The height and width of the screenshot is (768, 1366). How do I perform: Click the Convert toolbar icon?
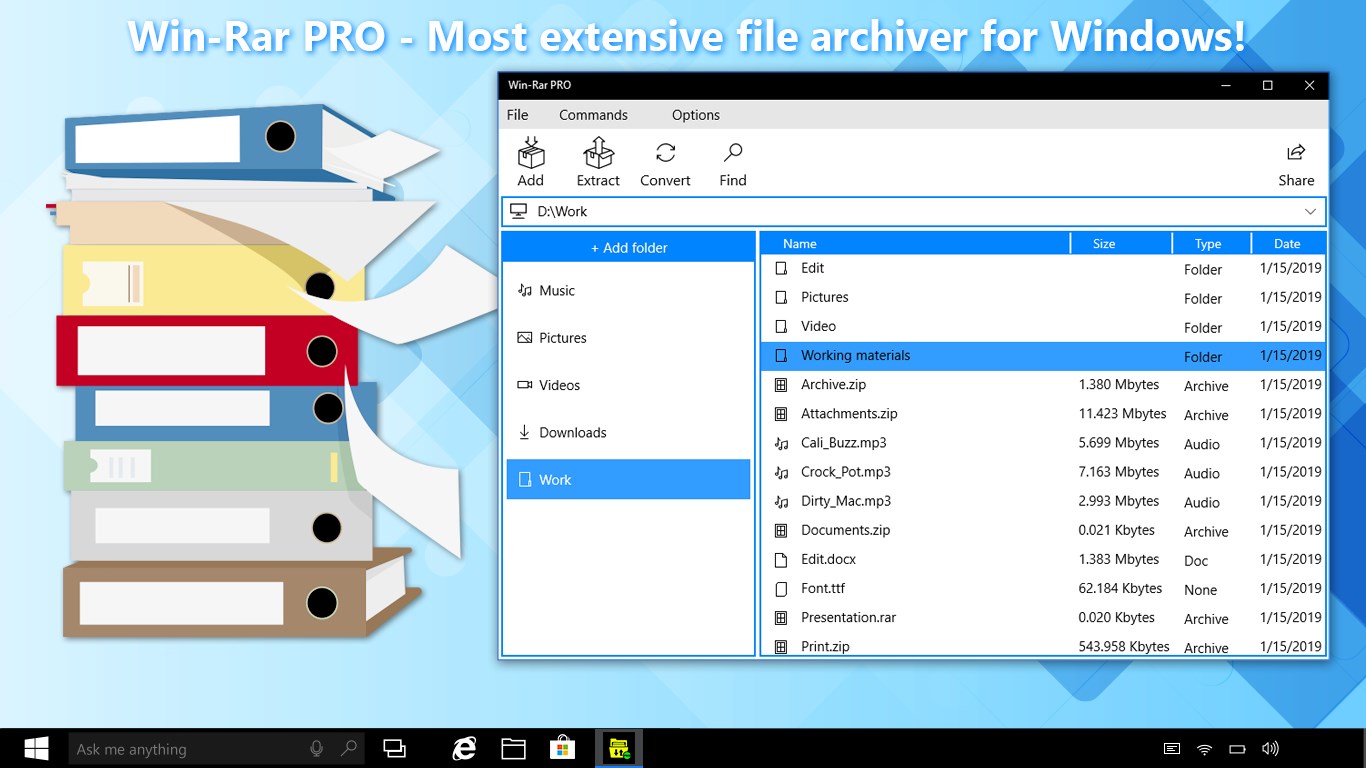tap(665, 153)
